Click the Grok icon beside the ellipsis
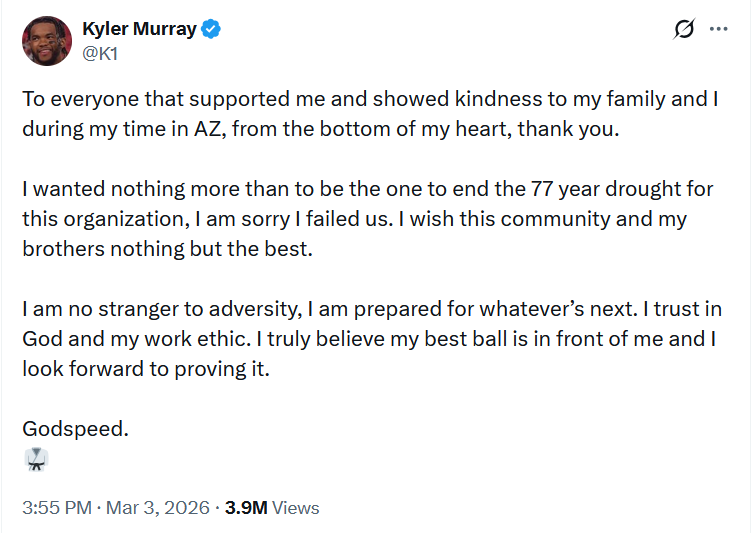 [x=684, y=29]
